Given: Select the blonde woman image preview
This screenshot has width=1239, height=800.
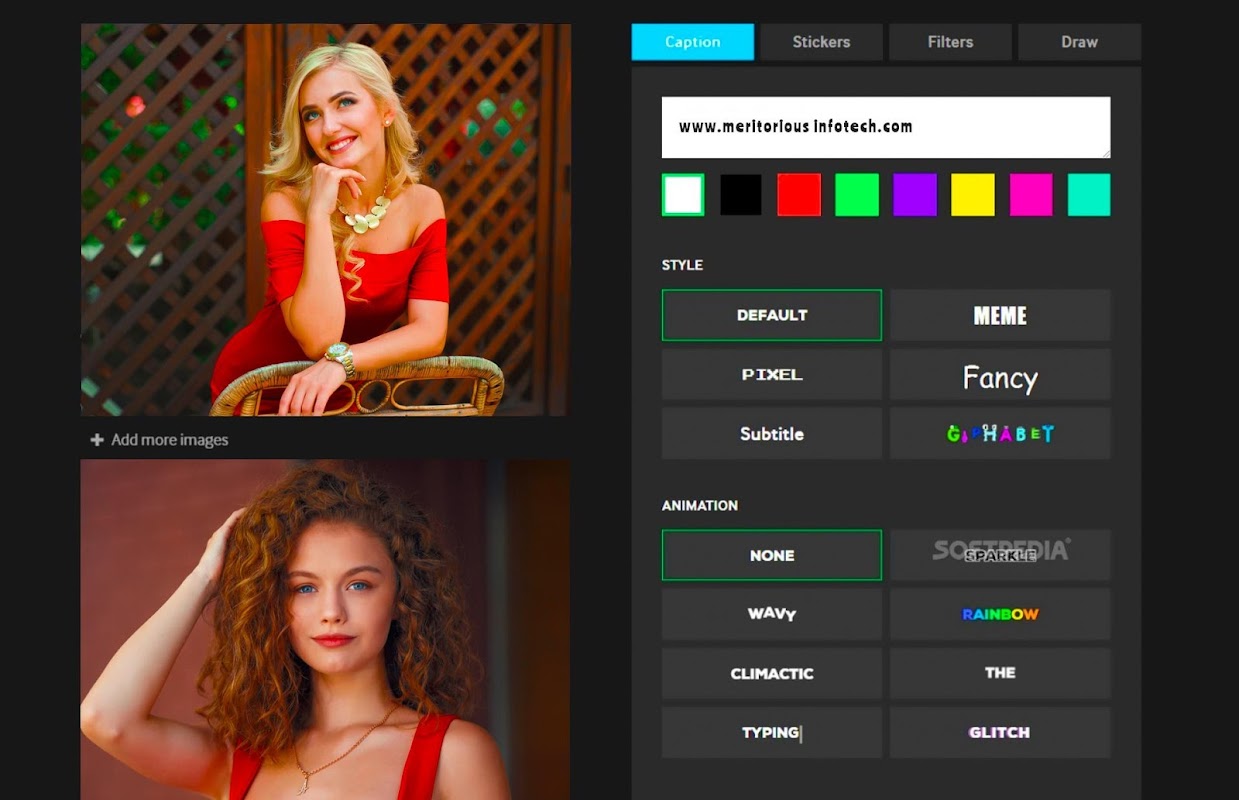Looking at the screenshot, I should (x=326, y=220).
